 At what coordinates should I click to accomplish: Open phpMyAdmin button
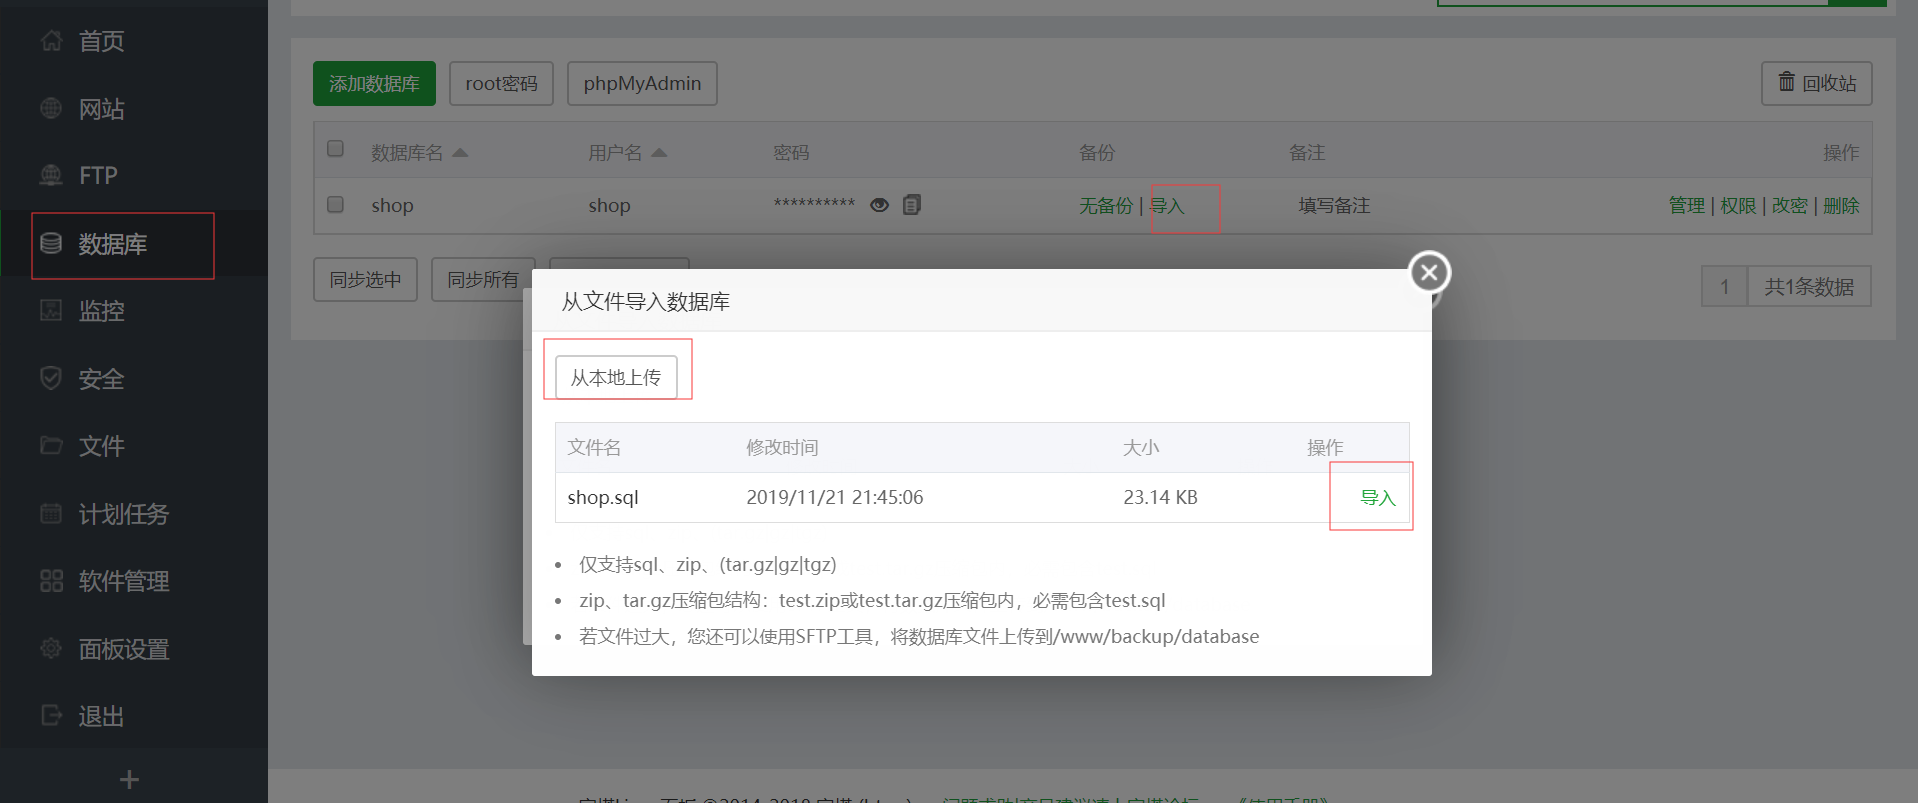pyautogui.click(x=642, y=83)
